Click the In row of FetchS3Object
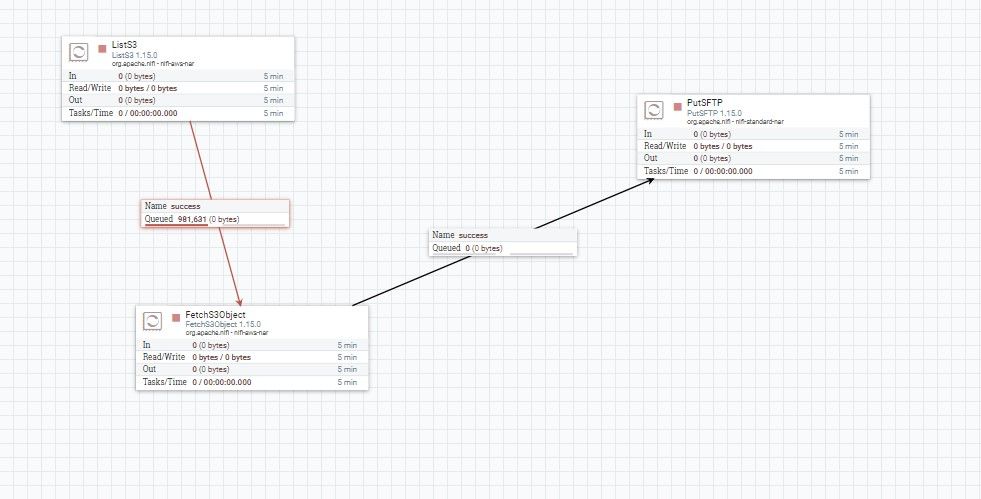Screen dimensions: 981x499 [x=252, y=345]
